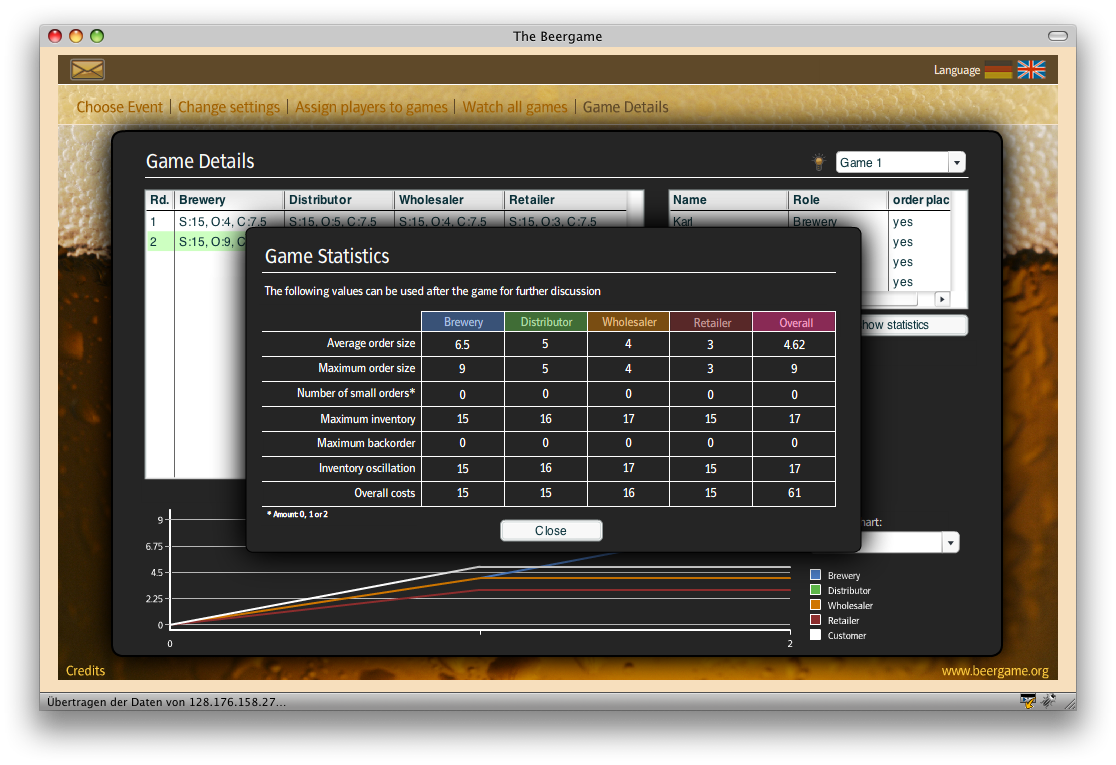Click Distributor header in rounds table
The image size is (1116, 765).
[339, 200]
